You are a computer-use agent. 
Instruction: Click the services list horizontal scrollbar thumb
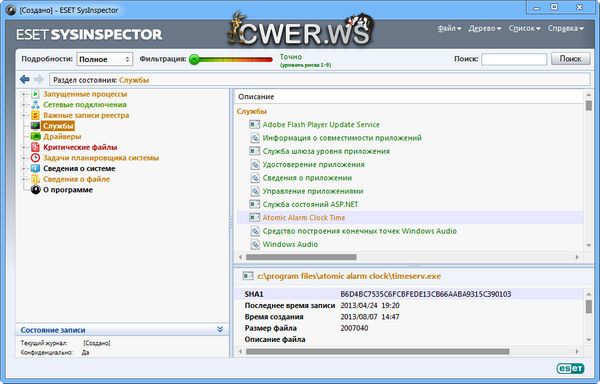coord(301,257)
